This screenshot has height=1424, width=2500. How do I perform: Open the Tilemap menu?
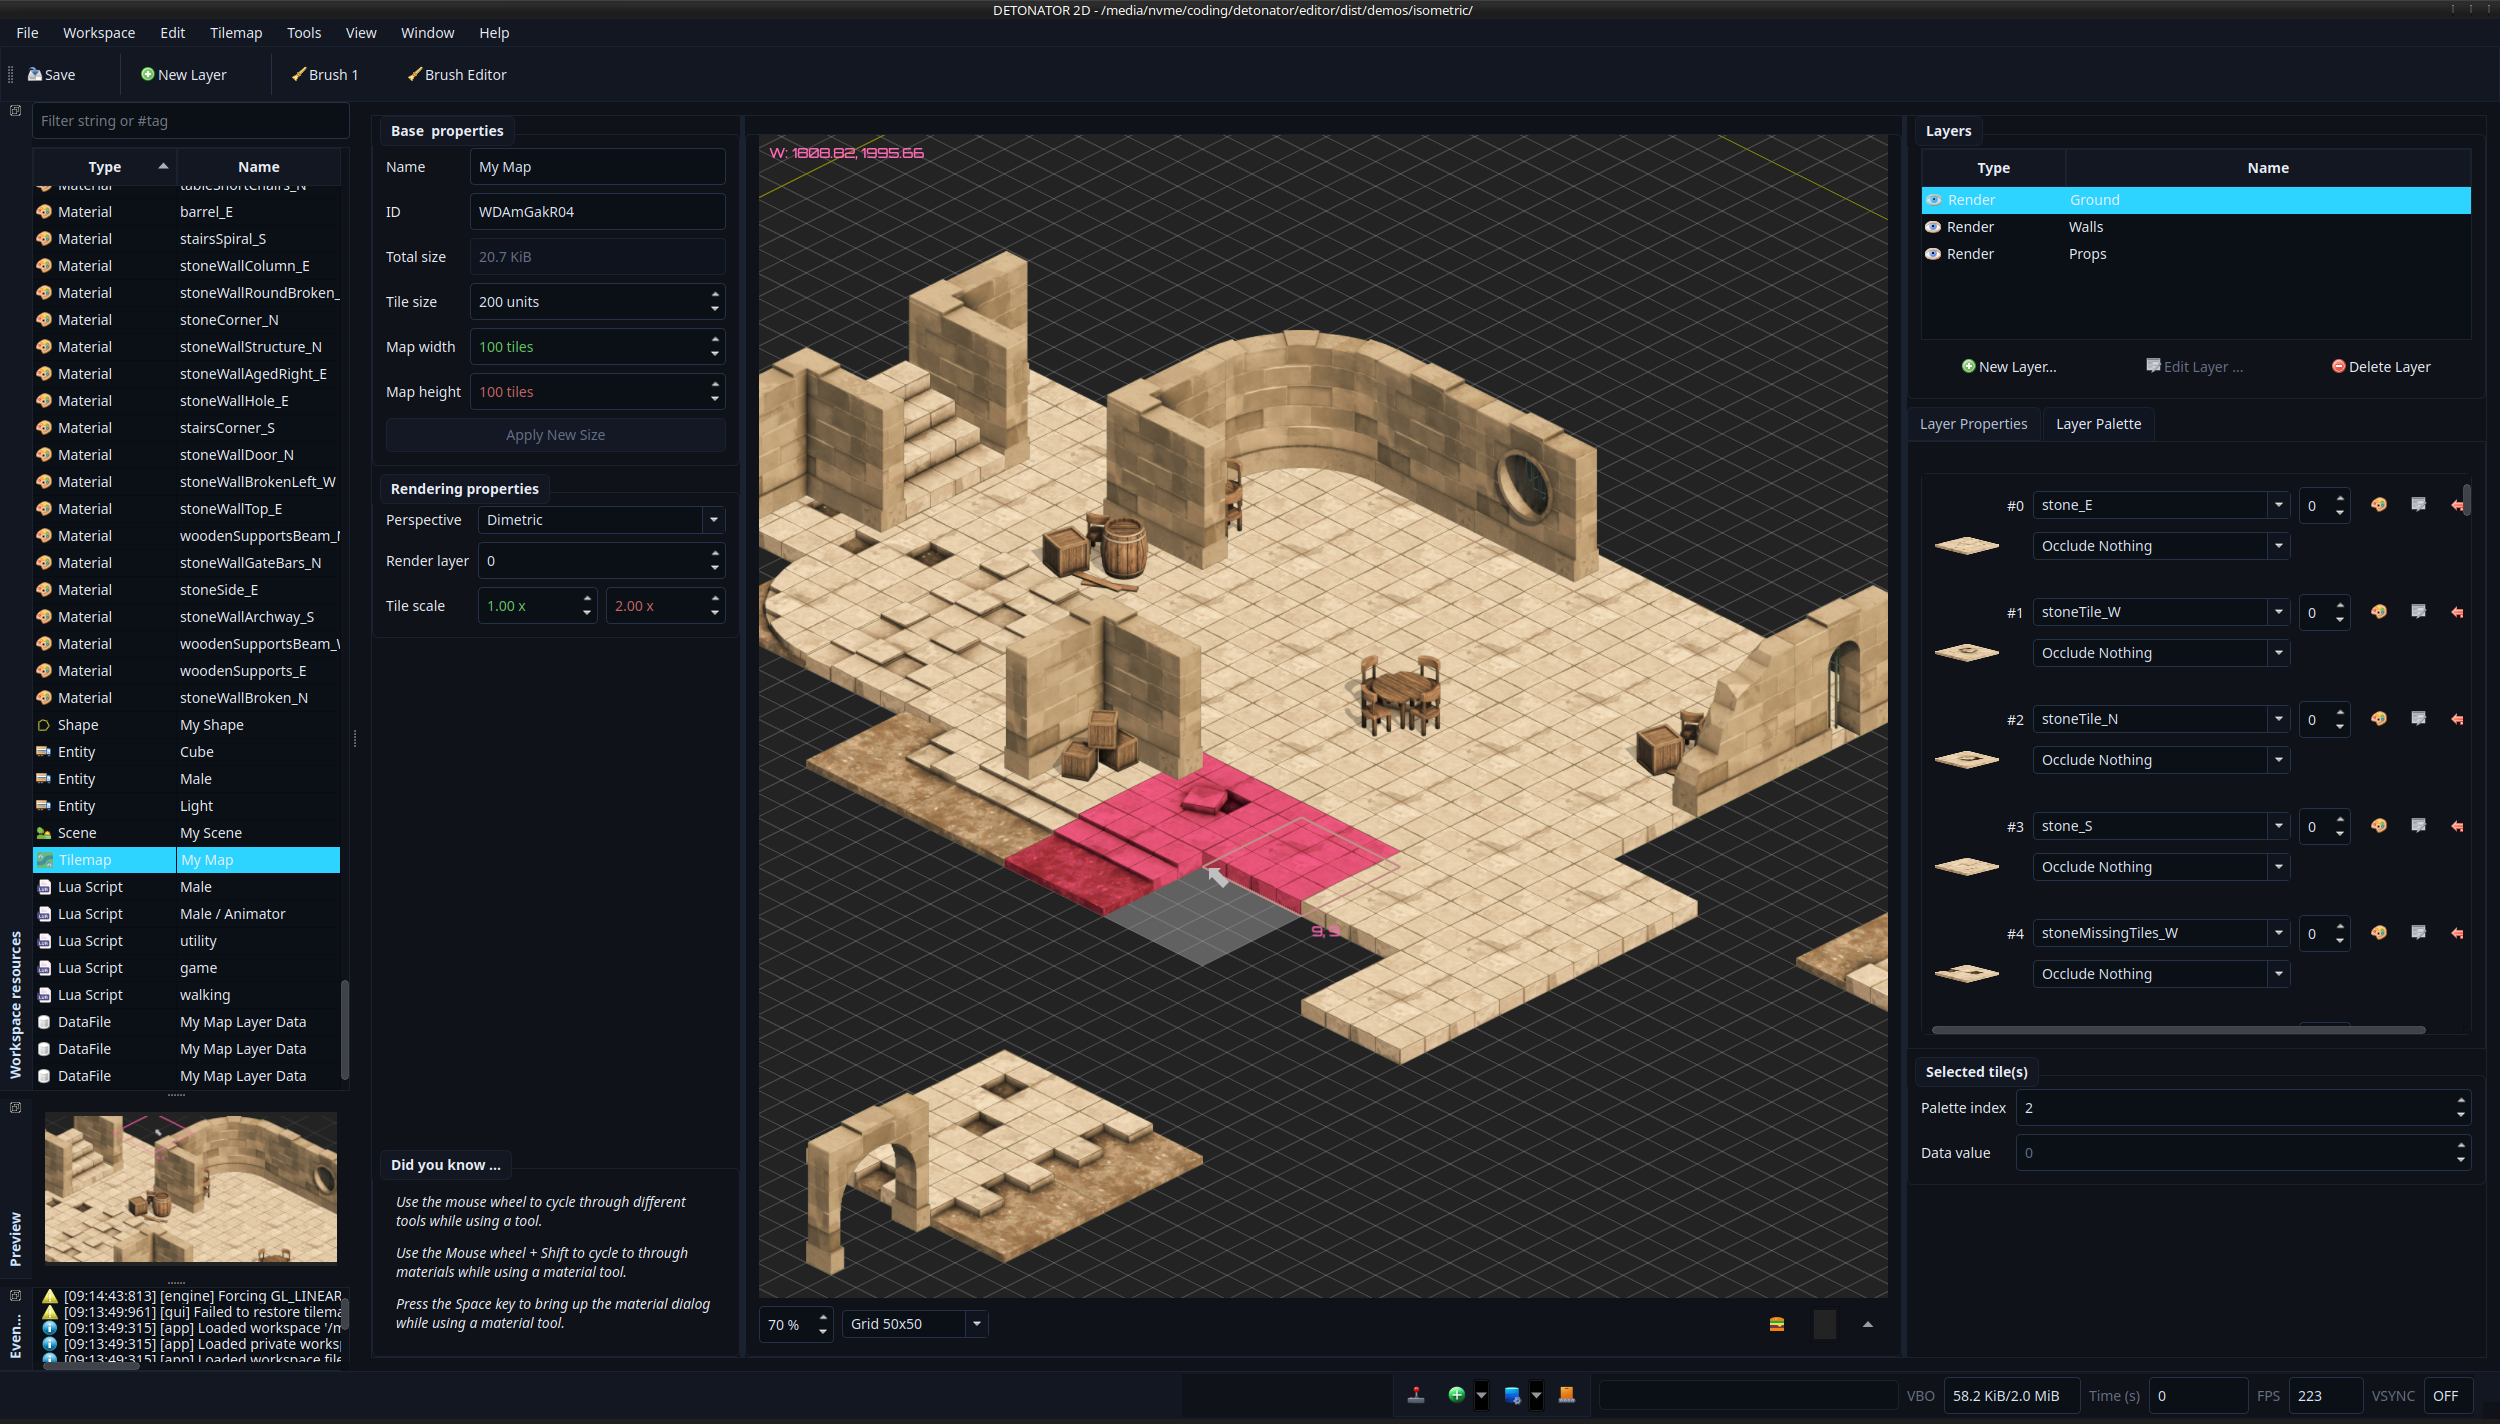[x=236, y=33]
